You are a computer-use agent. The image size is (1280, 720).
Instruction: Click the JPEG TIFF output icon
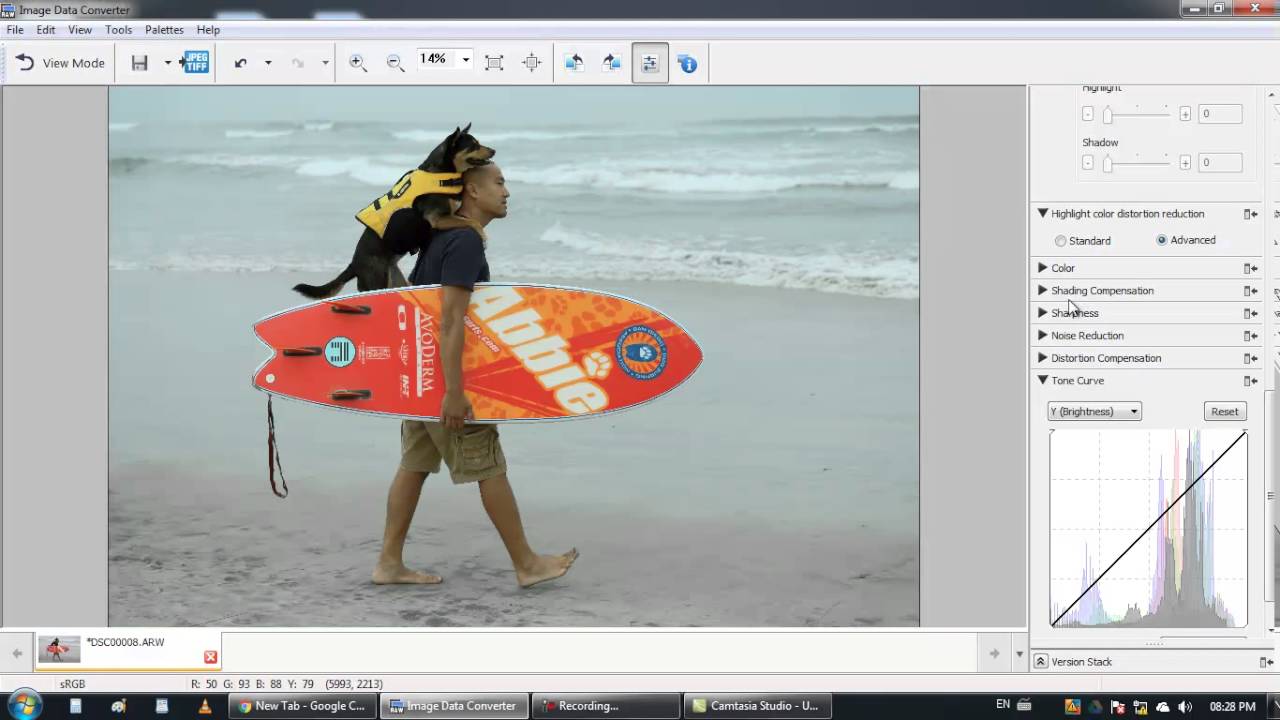tap(194, 63)
